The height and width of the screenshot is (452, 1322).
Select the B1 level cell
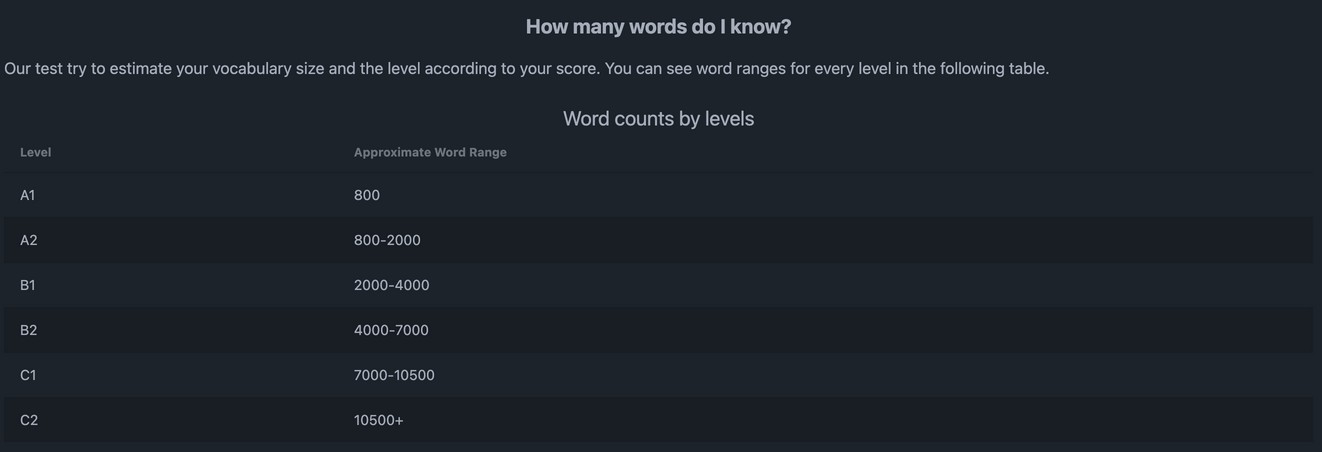click(28, 285)
